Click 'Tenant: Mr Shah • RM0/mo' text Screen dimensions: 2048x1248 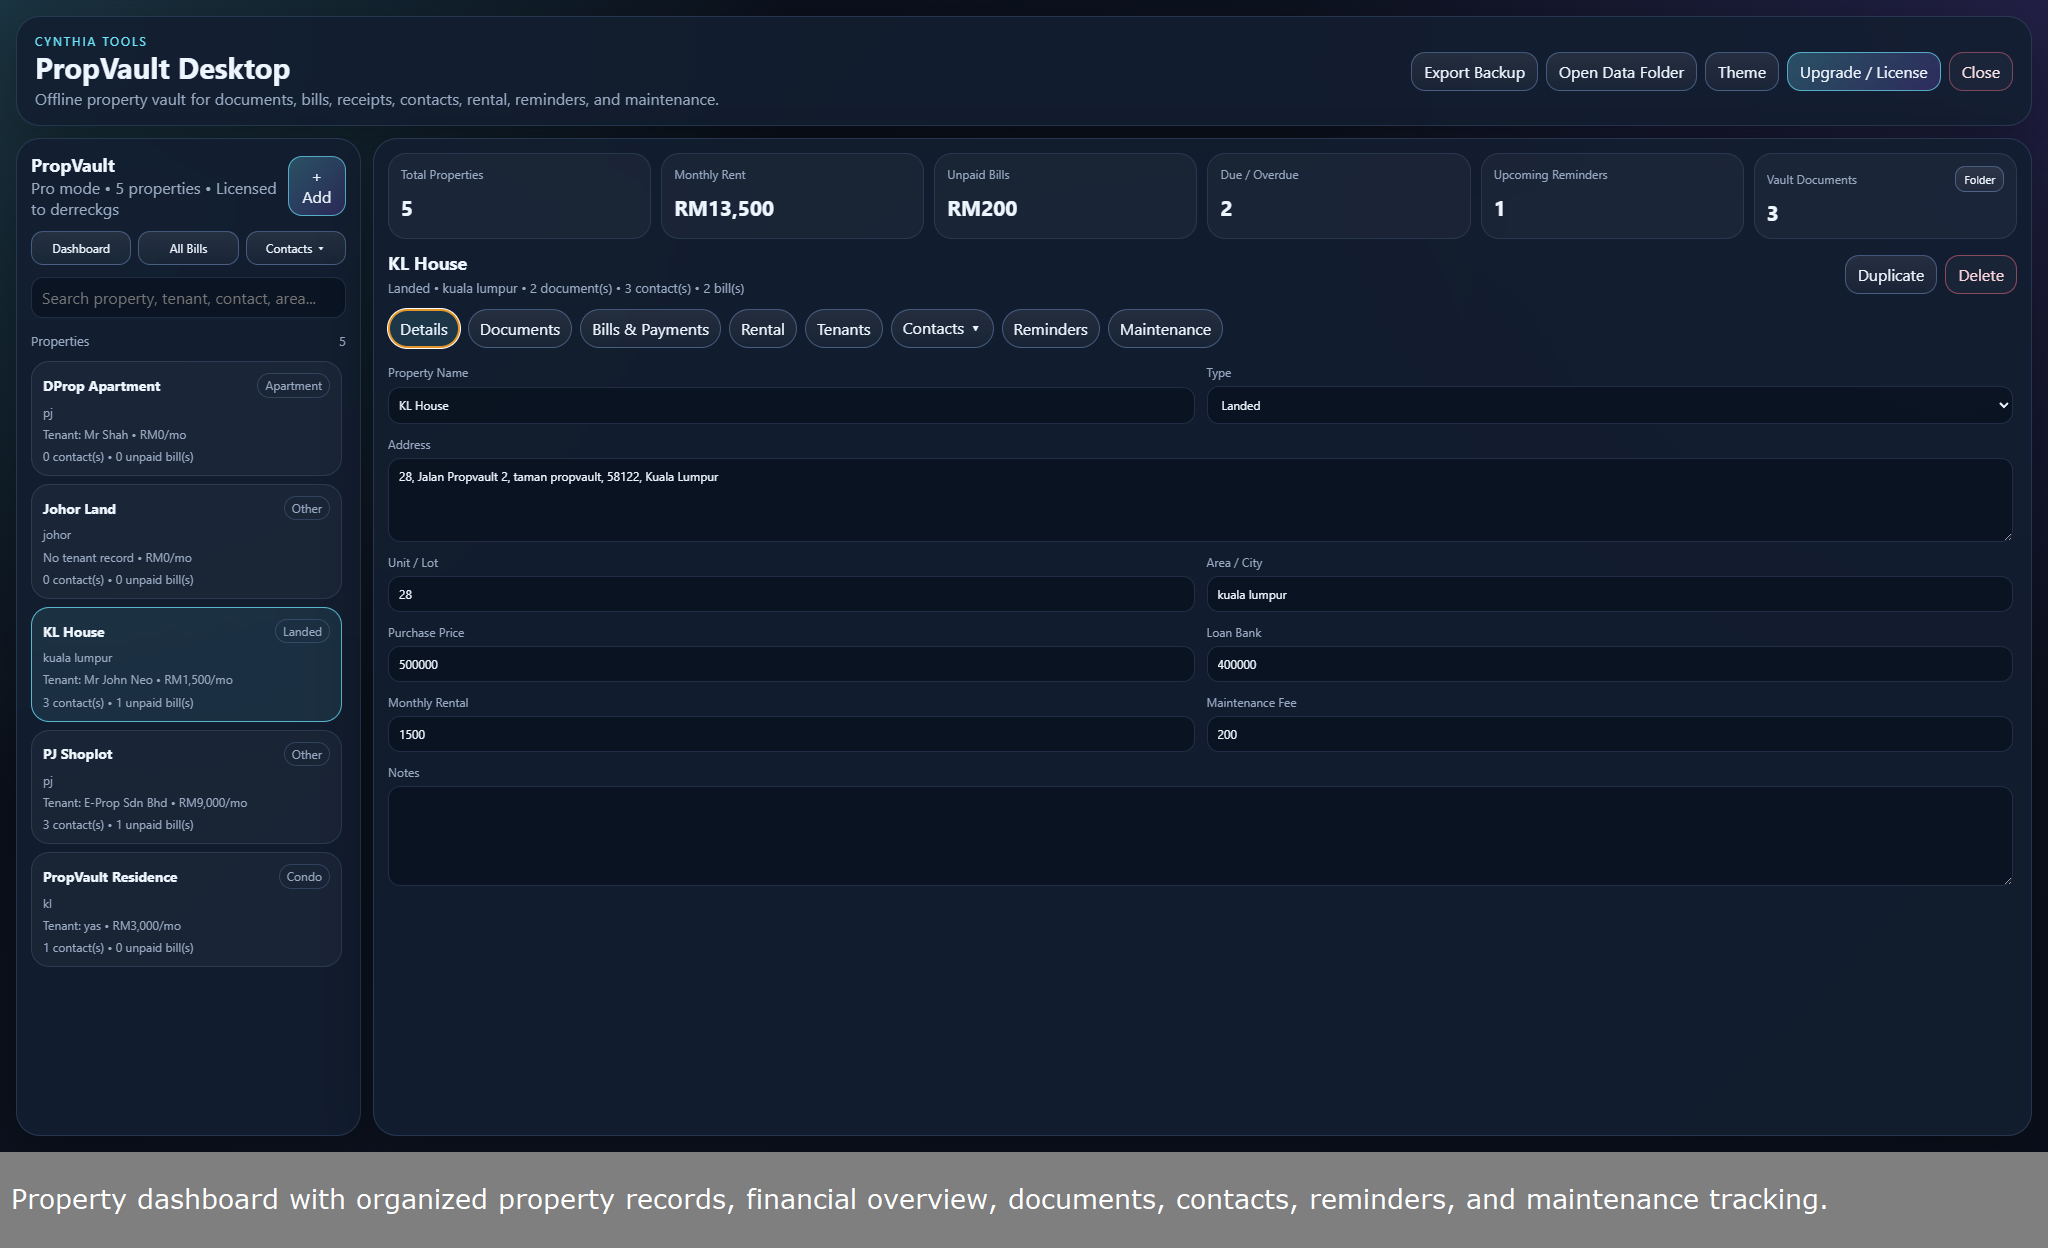coord(114,435)
